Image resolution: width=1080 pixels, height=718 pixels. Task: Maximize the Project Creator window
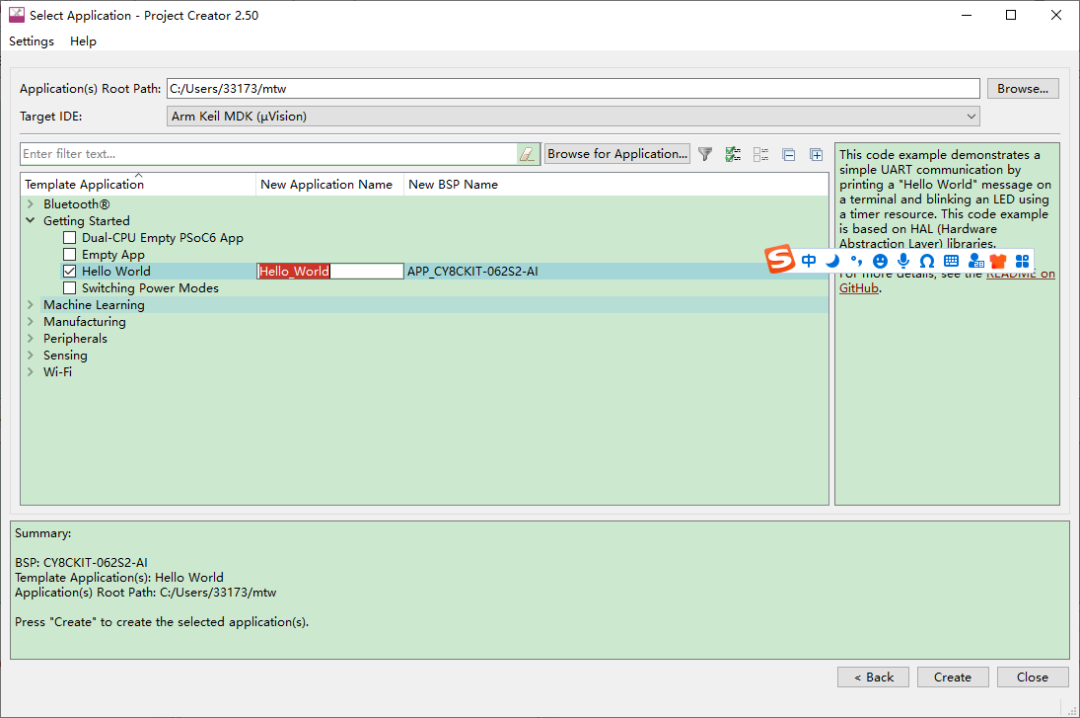click(1011, 15)
